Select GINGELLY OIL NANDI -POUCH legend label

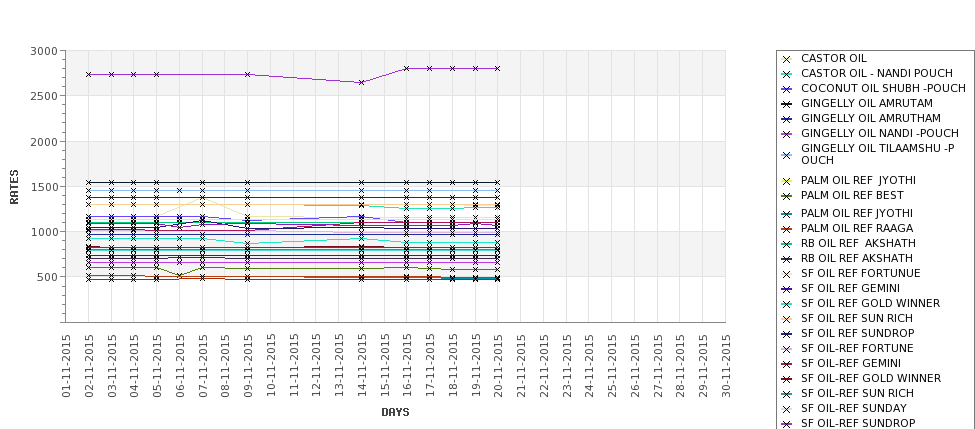pyautogui.click(x=880, y=133)
